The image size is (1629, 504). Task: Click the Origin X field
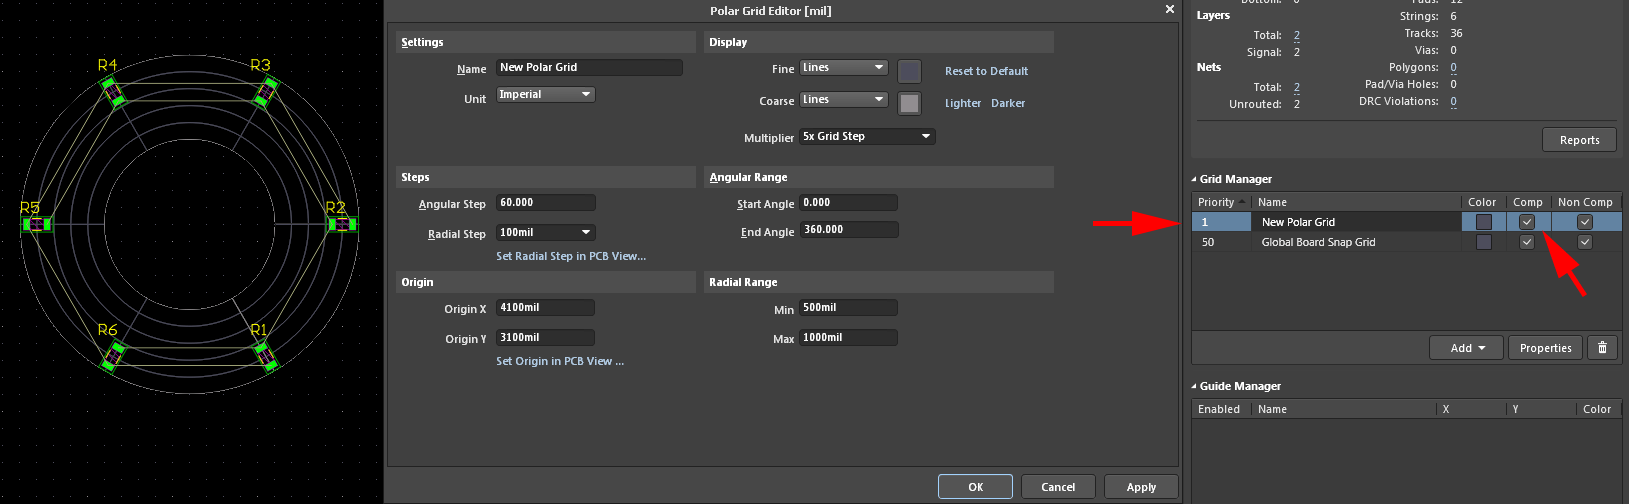545,308
